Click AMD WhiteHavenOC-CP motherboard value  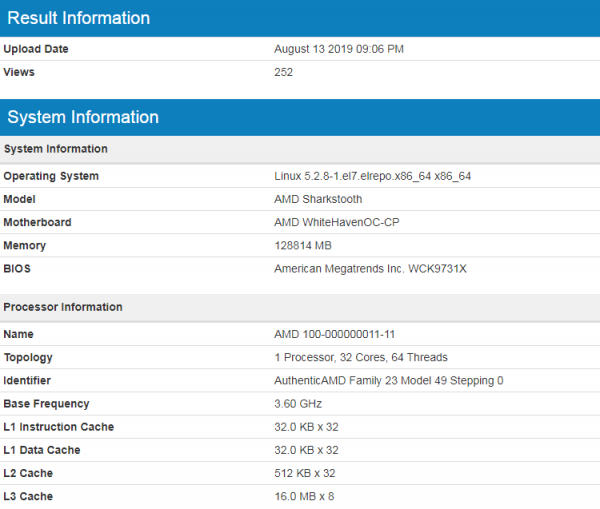click(337, 222)
